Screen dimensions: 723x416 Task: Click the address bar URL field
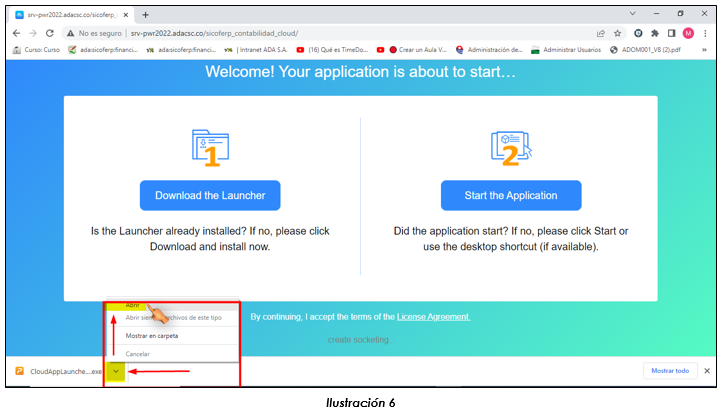click(x=350, y=33)
